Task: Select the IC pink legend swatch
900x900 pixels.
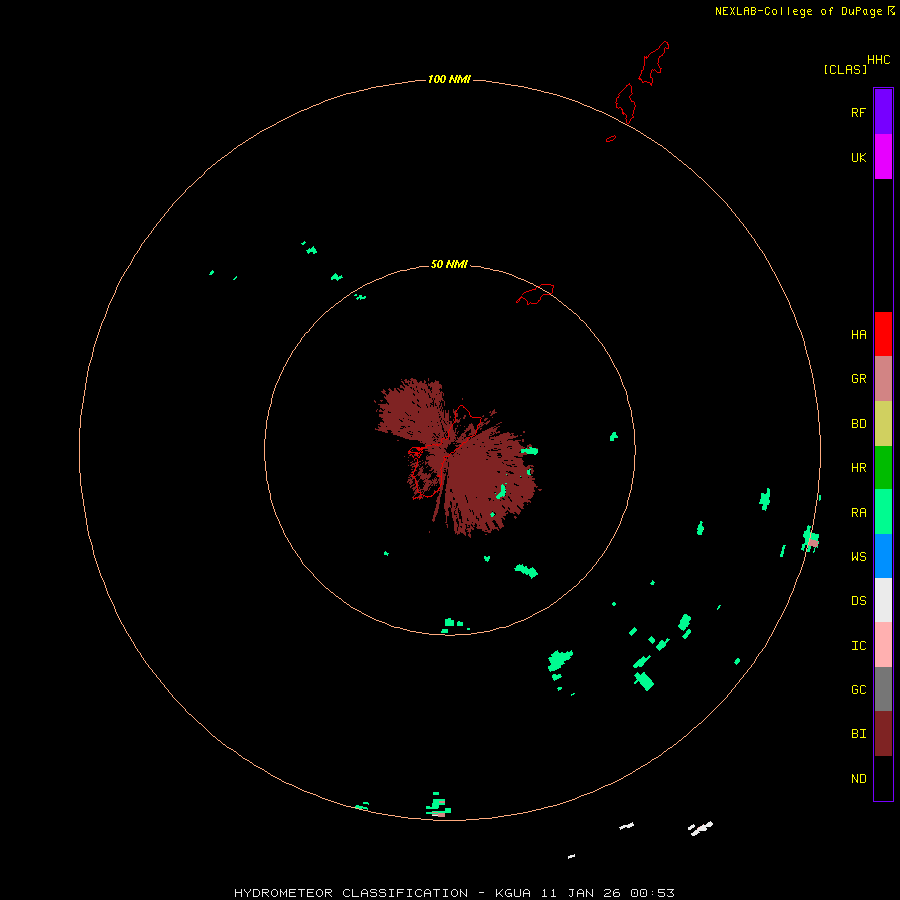Action: pos(883,645)
